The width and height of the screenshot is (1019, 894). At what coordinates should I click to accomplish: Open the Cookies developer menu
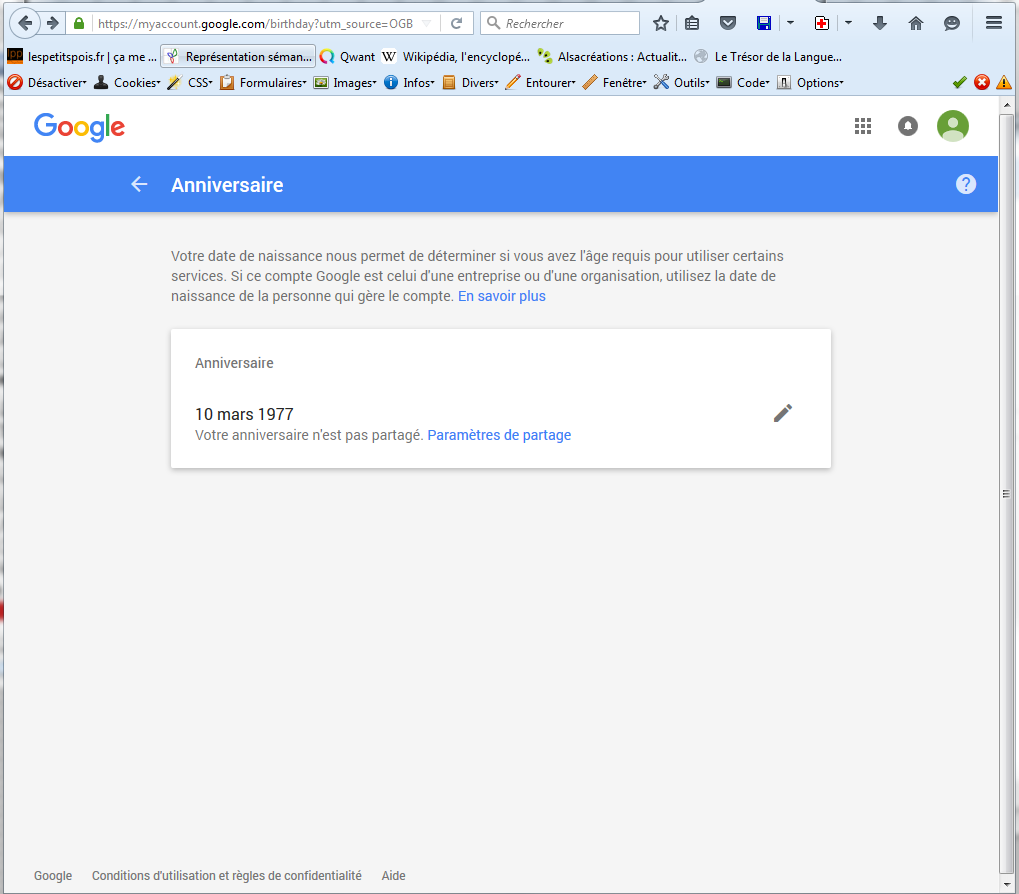pyautogui.click(x=127, y=83)
